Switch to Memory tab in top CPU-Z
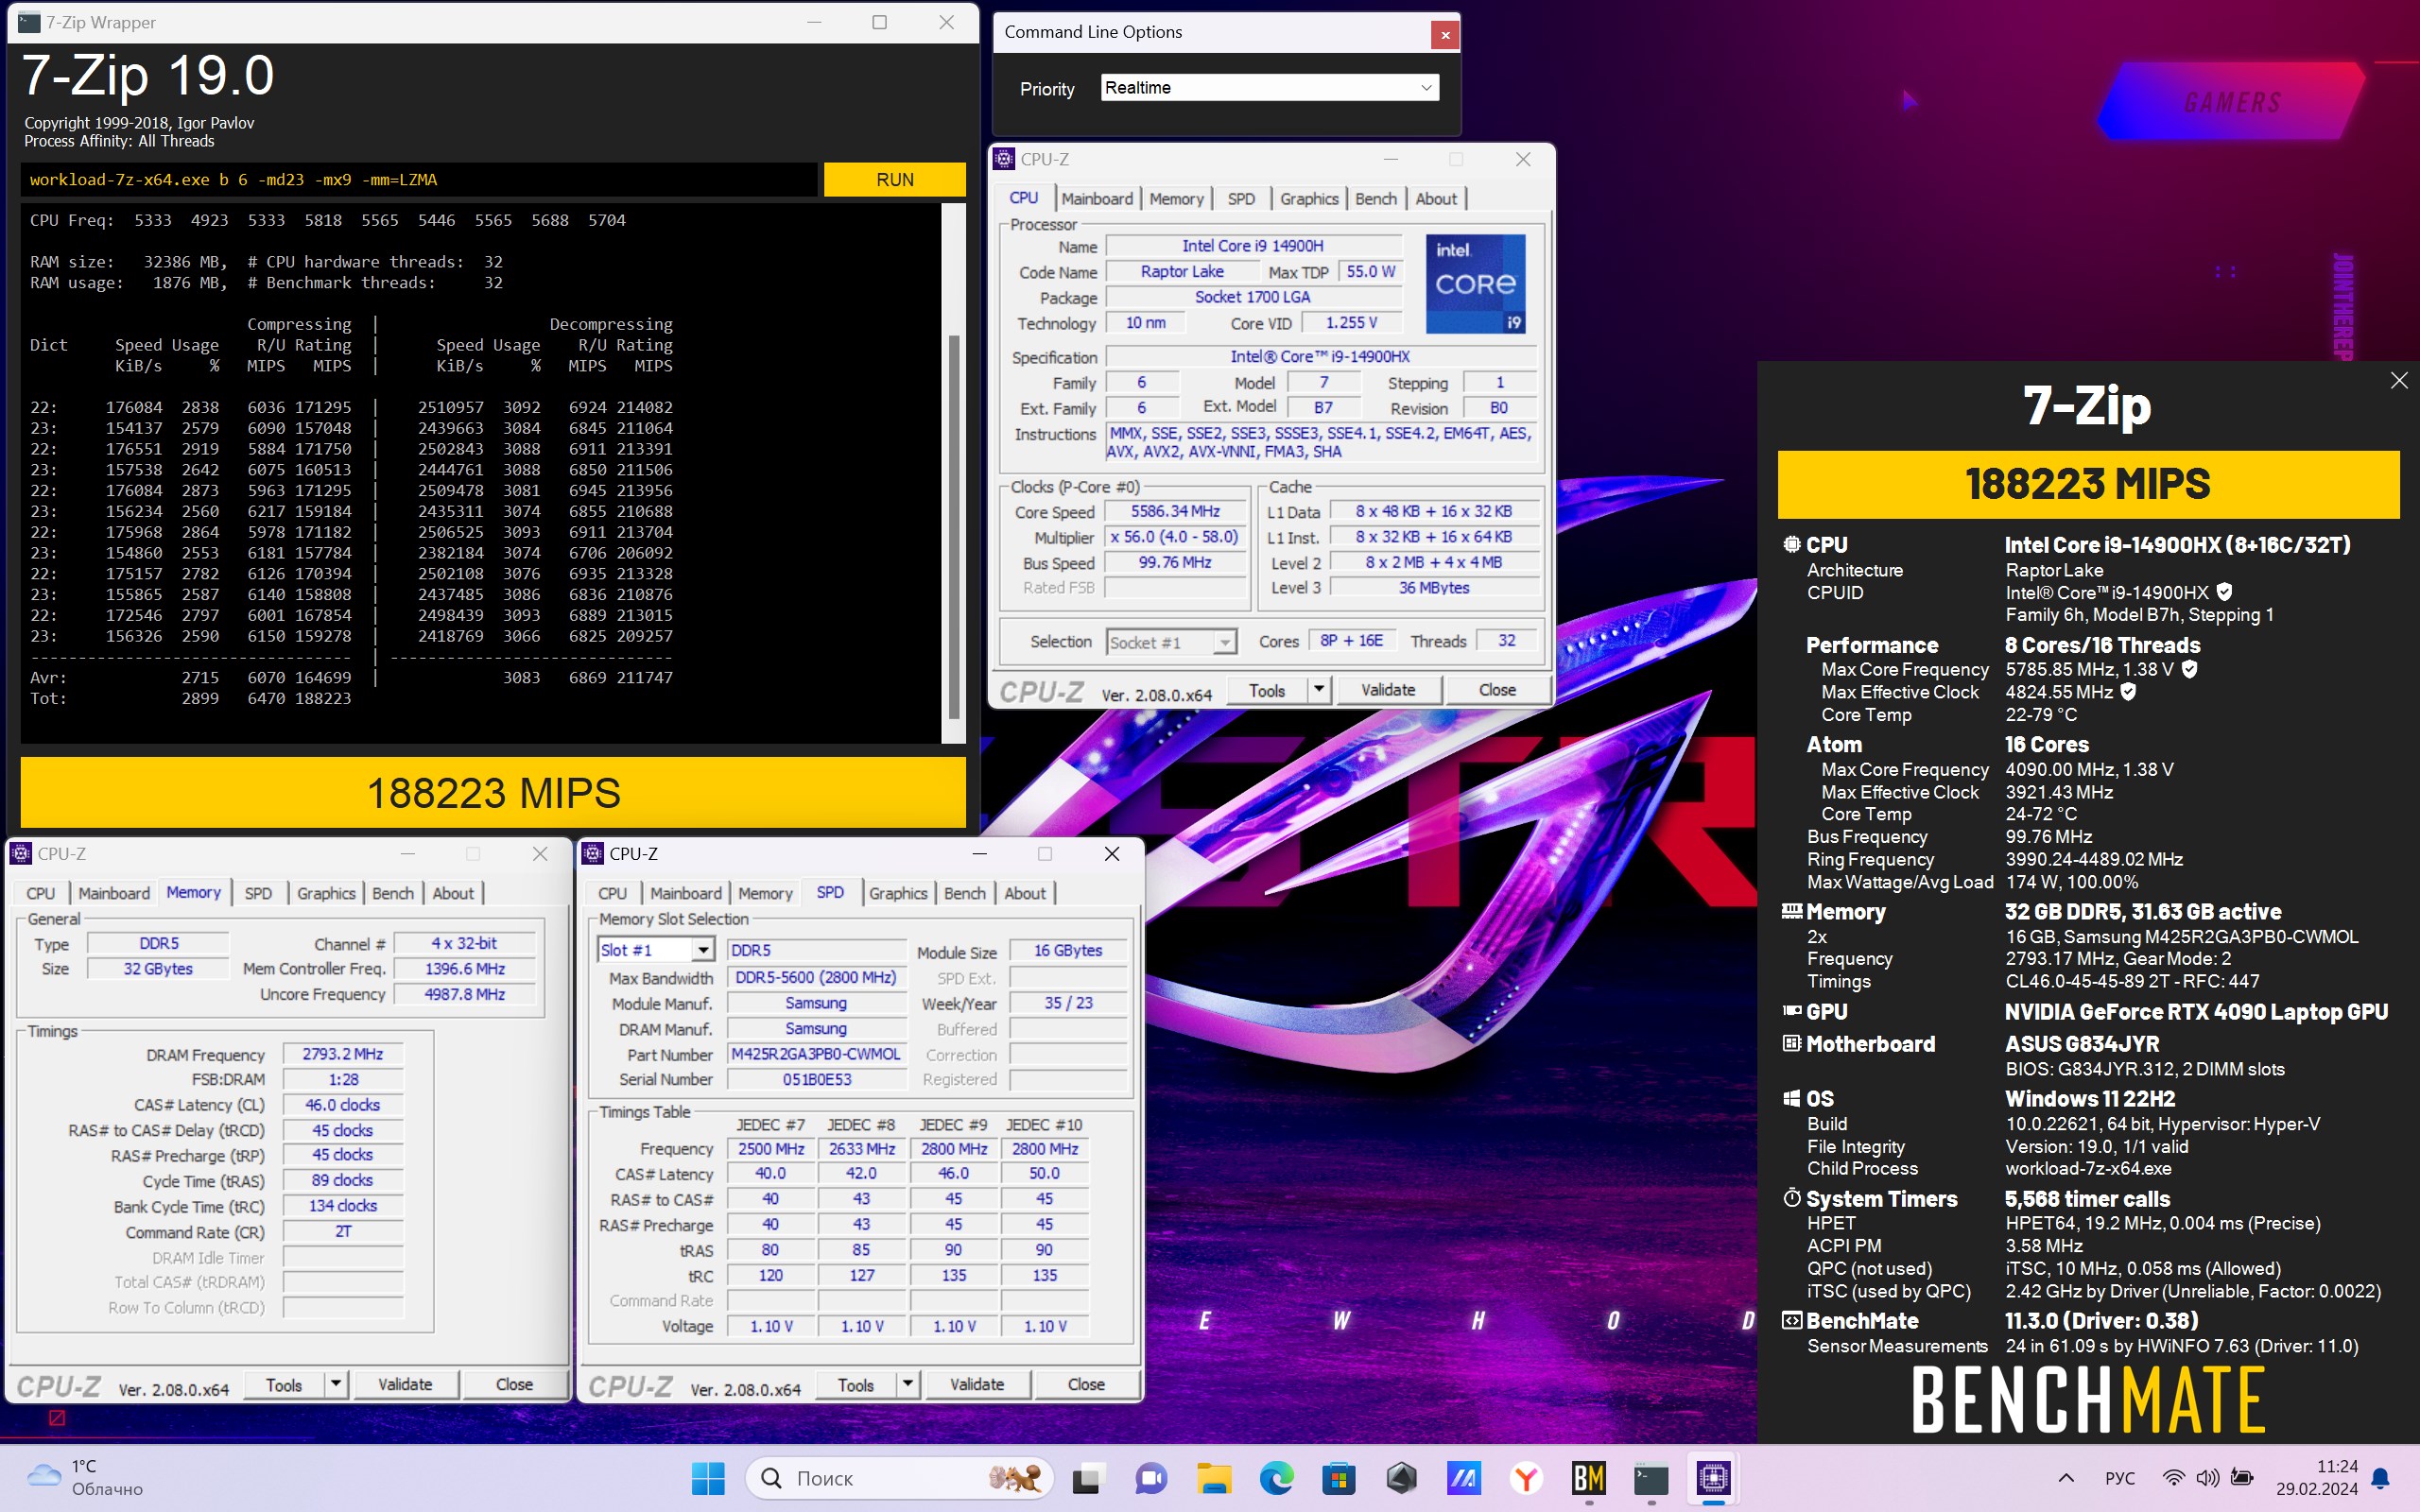2420x1512 pixels. 1176,199
